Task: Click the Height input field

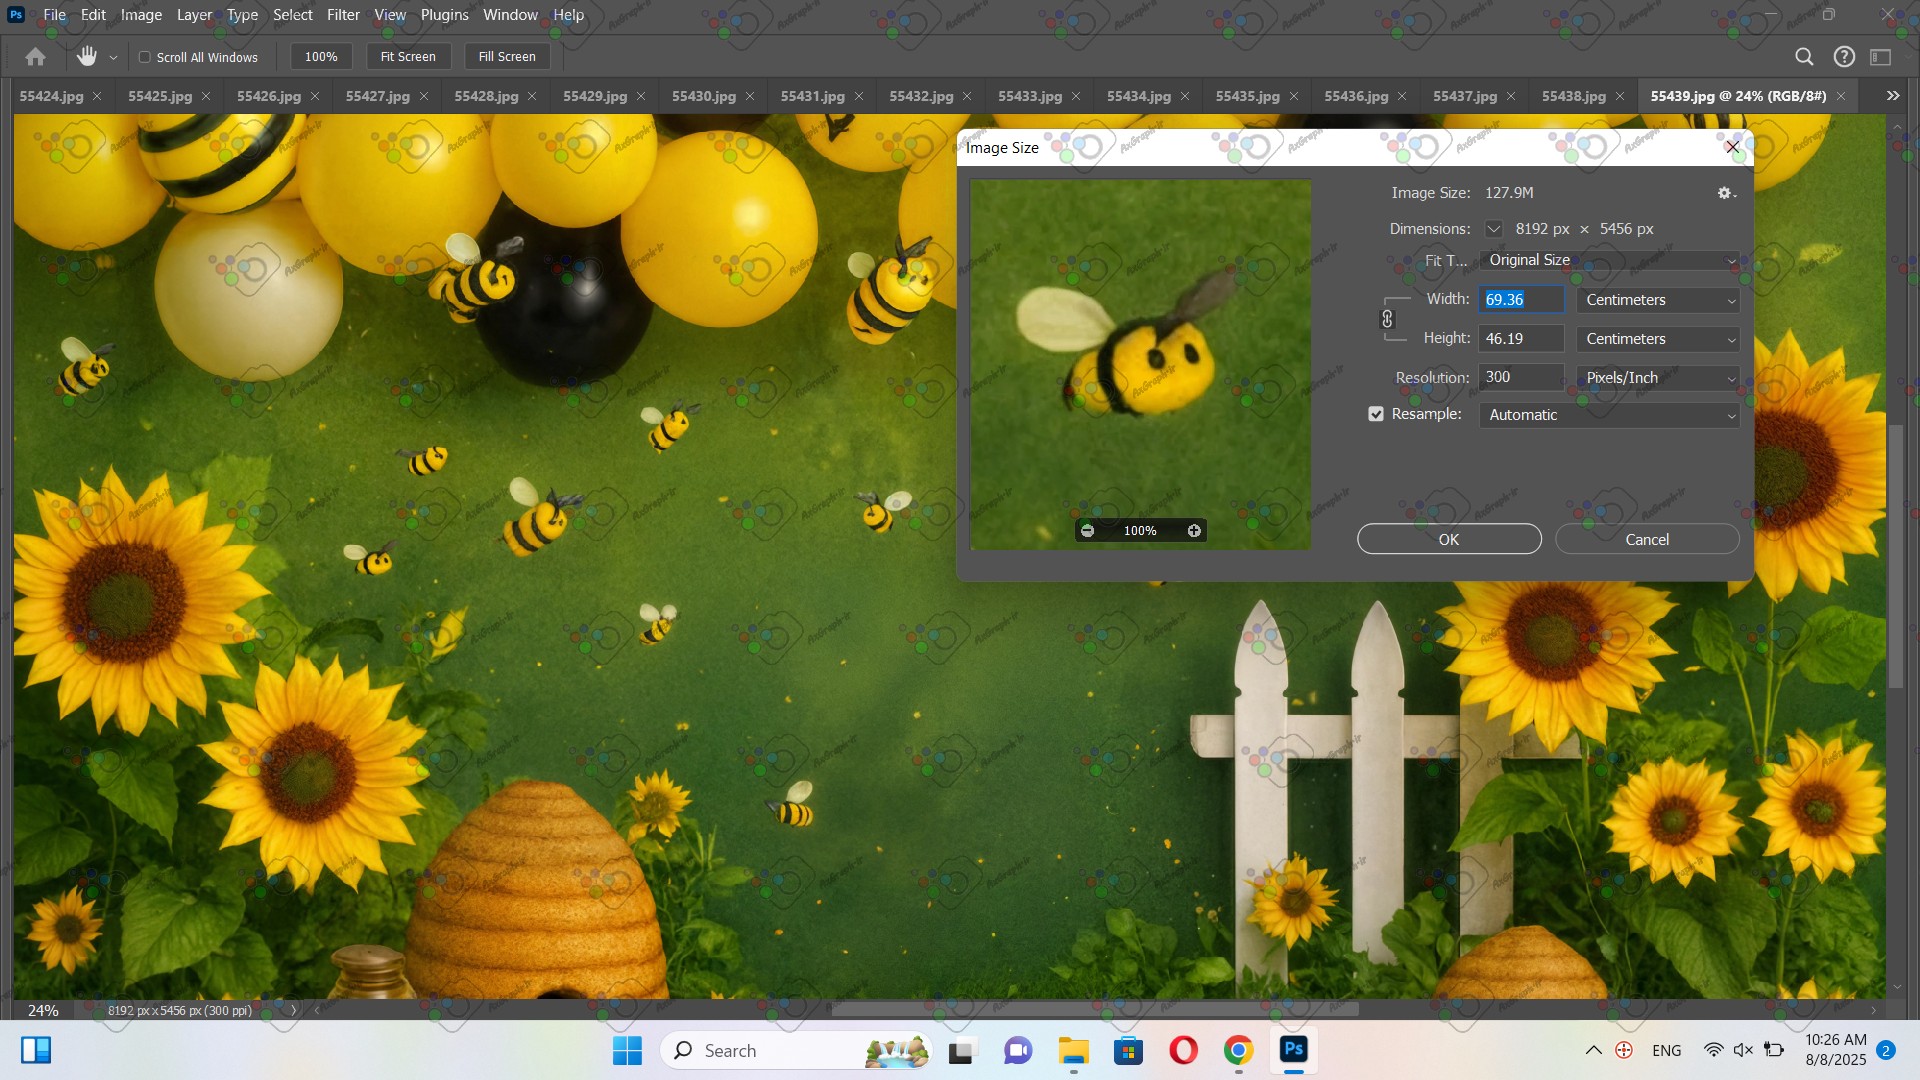Action: pyautogui.click(x=1520, y=339)
